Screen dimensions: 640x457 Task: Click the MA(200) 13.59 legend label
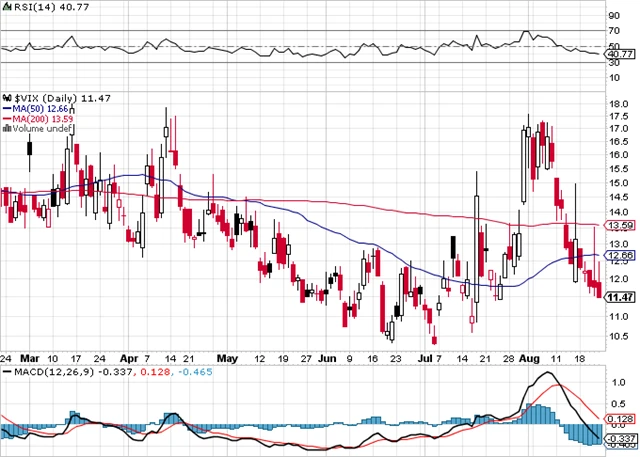pyautogui.click(x=44, y=119)
